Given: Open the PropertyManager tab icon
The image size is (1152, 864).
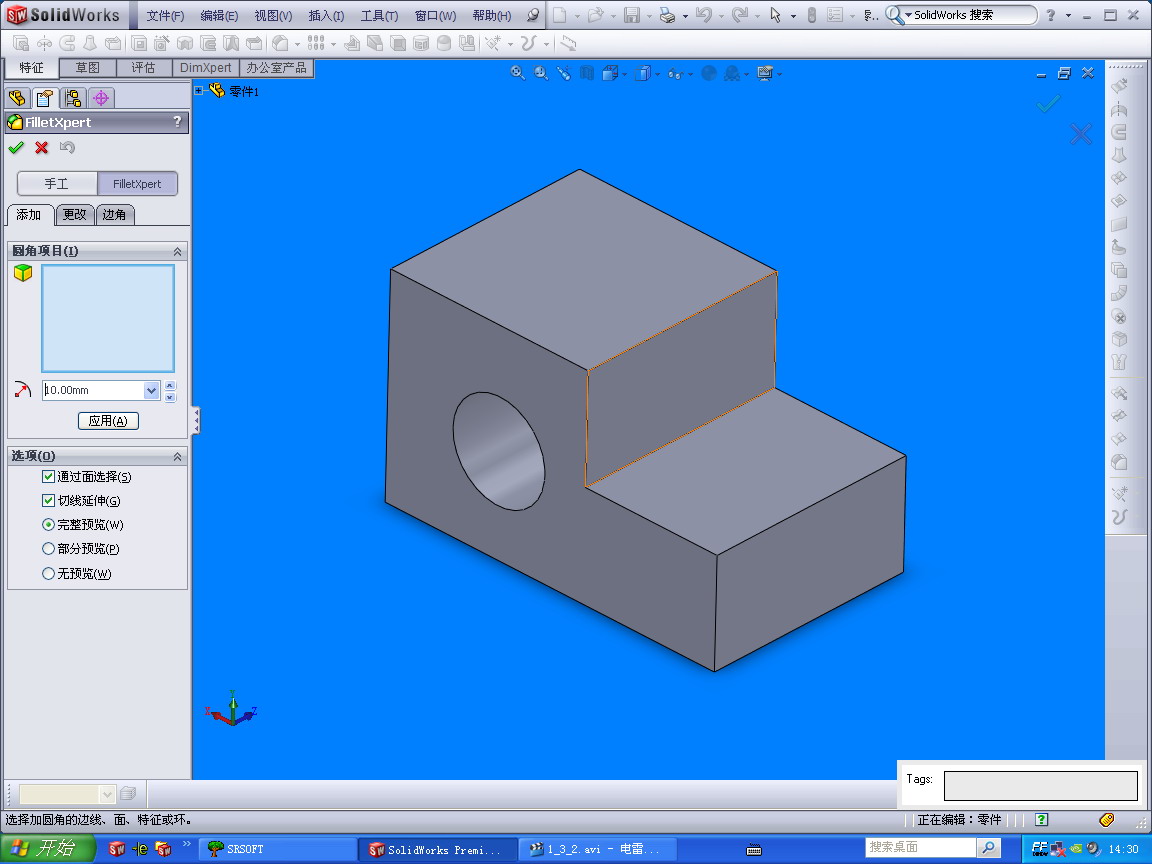Looking at the screenshot, I should pyautogui.click(x=45, y=98).
